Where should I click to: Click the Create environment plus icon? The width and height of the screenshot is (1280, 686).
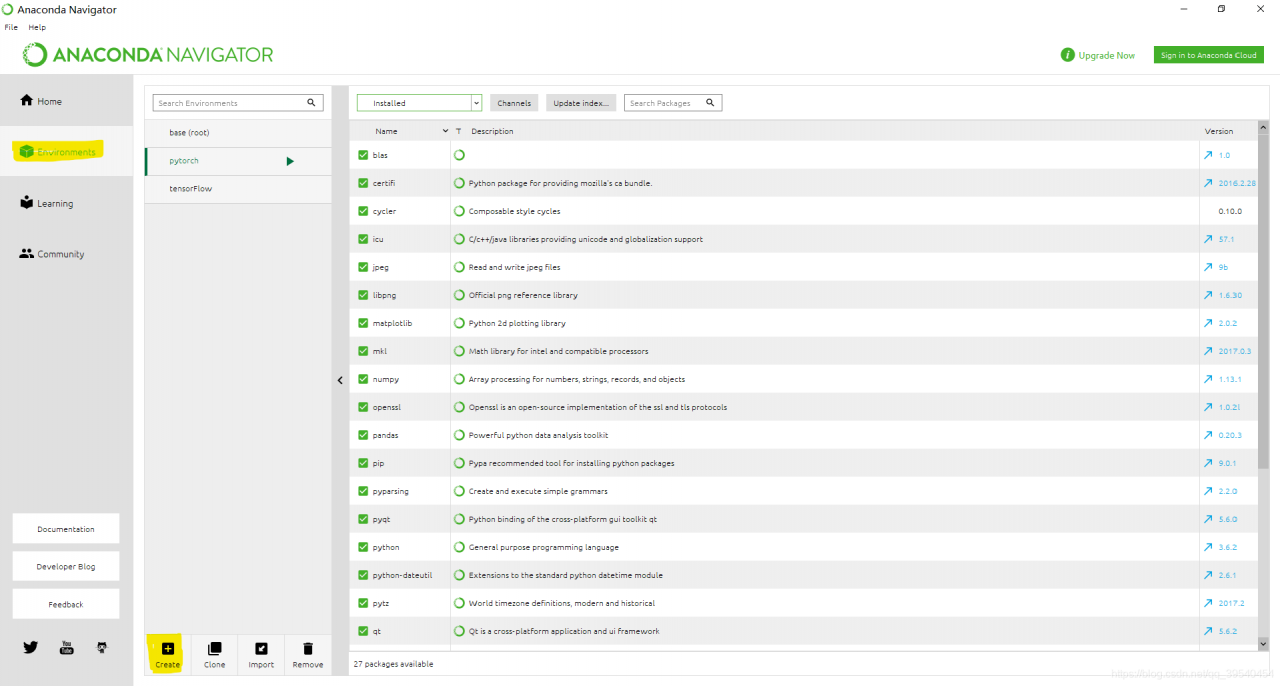[167, 648]
